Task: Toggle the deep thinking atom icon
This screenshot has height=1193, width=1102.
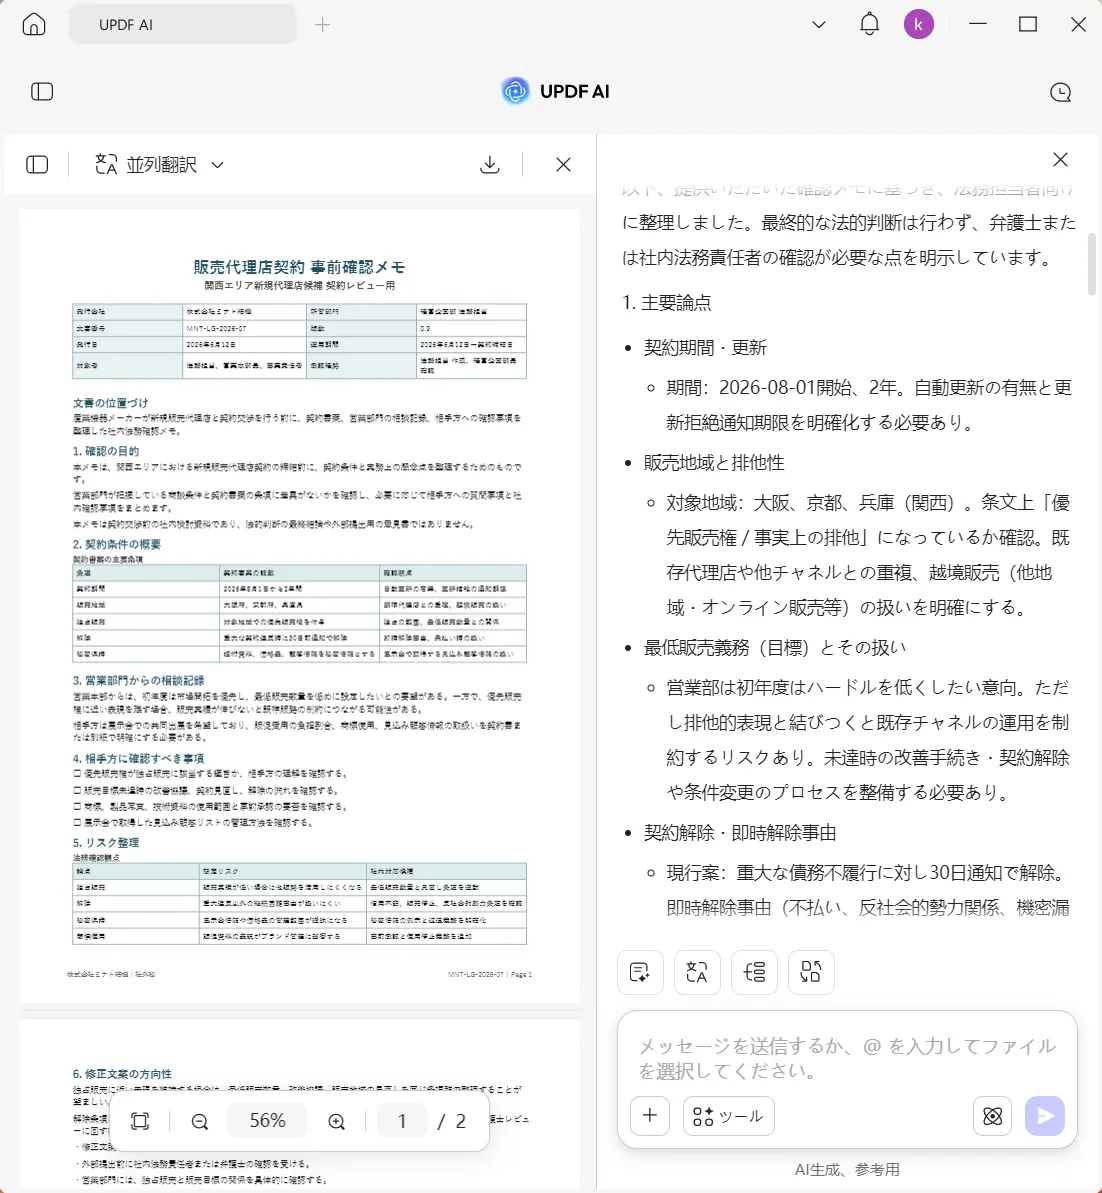Action: click(992, 1115)
